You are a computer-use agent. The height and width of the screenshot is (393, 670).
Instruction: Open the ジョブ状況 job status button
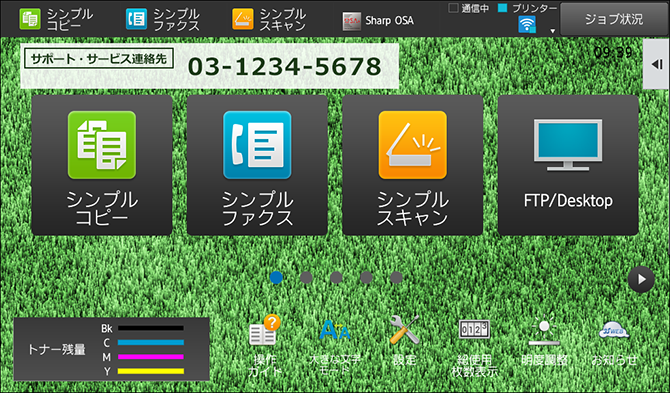(614, 19)
